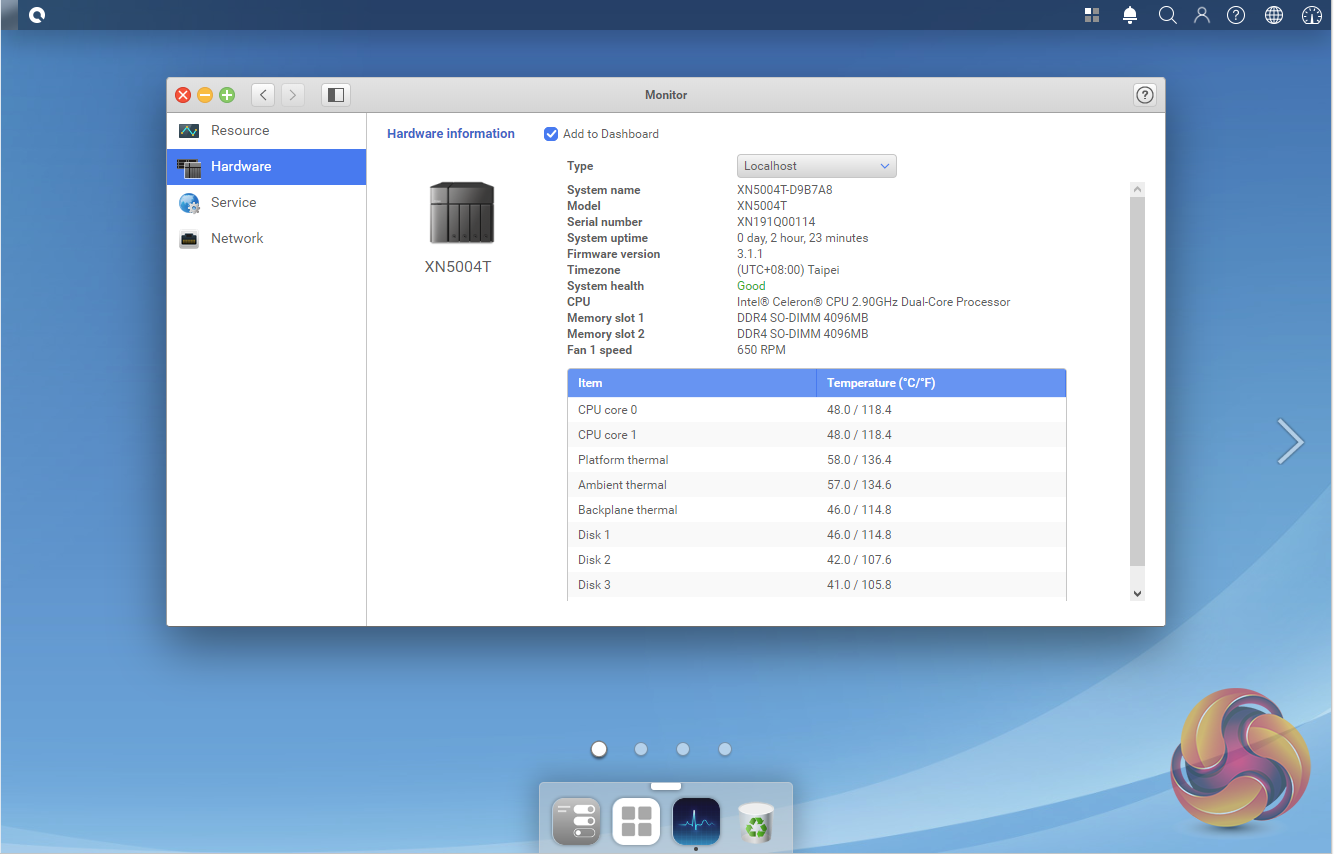Click the search magnifier icon
The height and width of the screenshot is (854, 1334).
pos(1167,15)
